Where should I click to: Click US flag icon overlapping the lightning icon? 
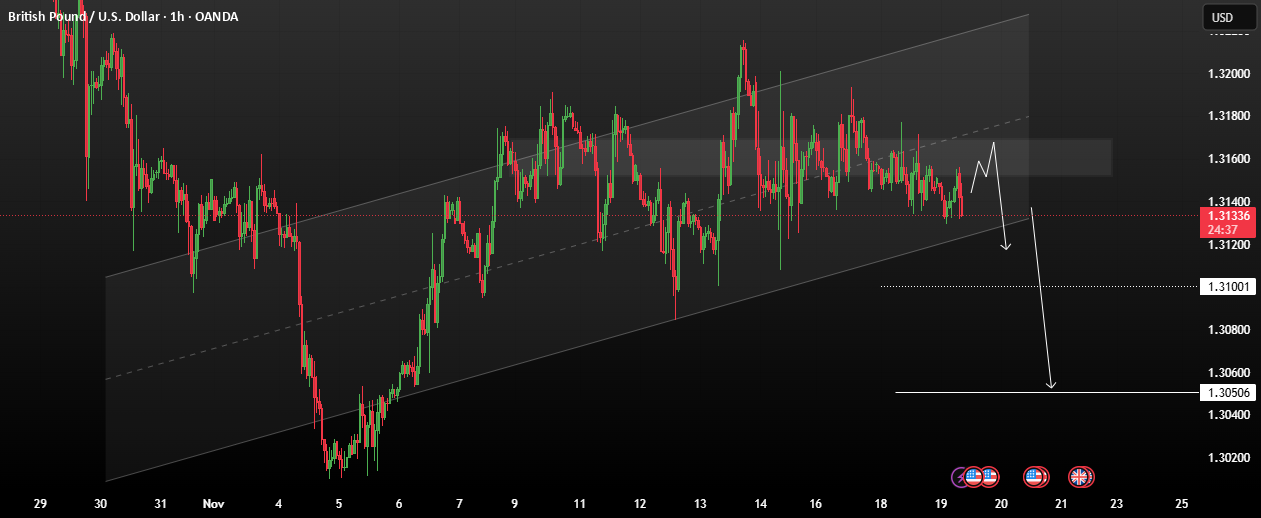974,477
